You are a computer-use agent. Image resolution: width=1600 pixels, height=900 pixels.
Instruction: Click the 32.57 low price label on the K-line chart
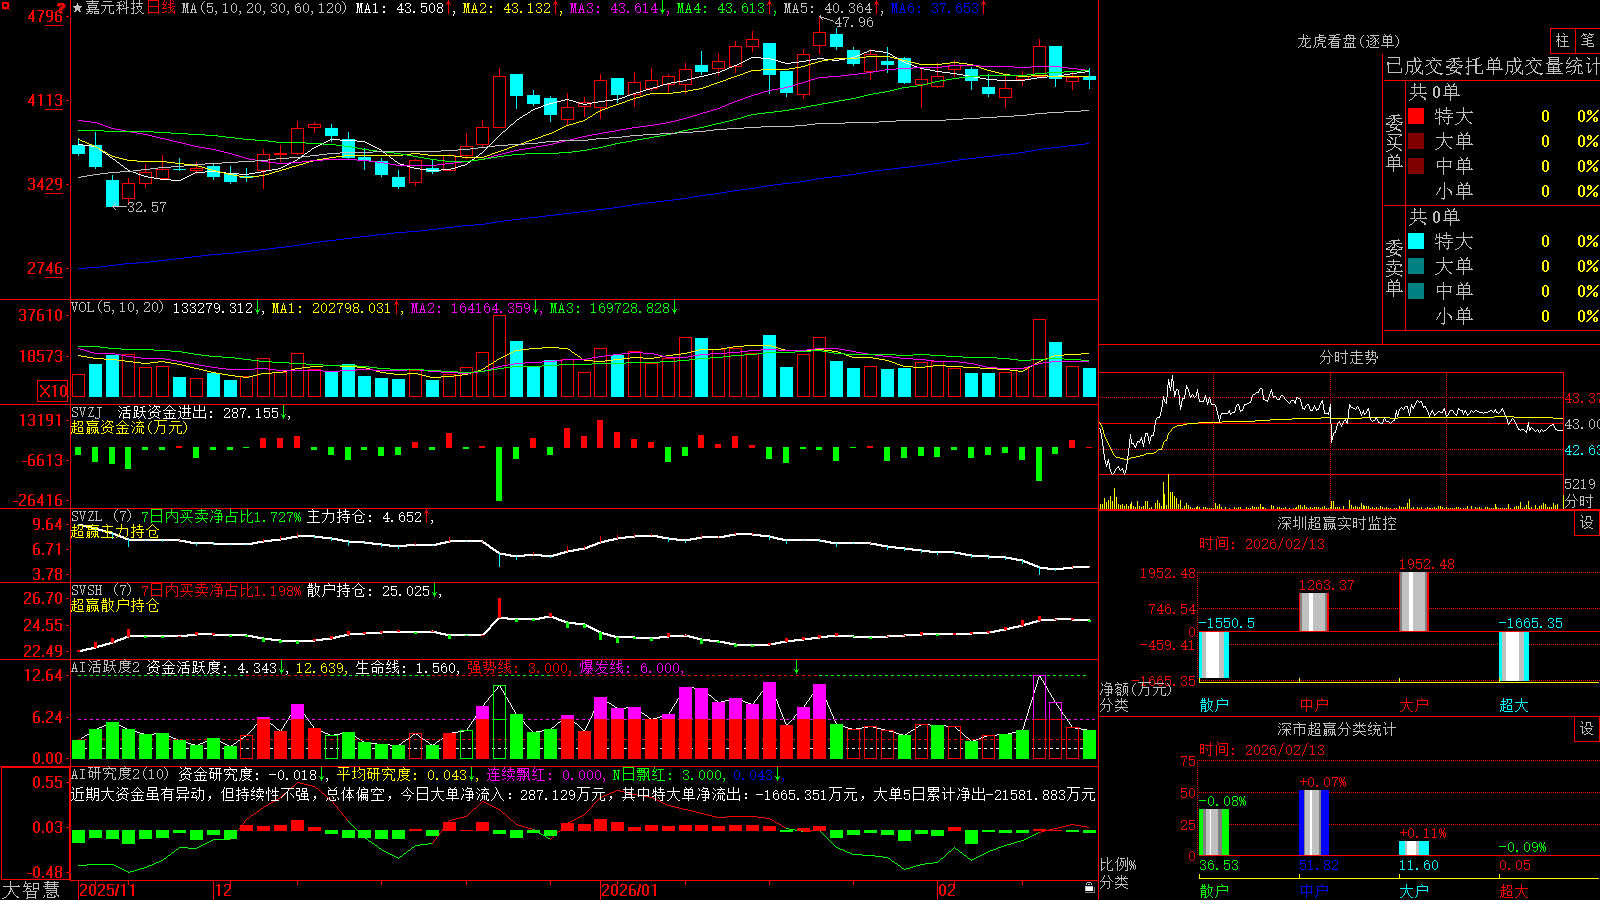pyautogui.click(x=146, y=207)
